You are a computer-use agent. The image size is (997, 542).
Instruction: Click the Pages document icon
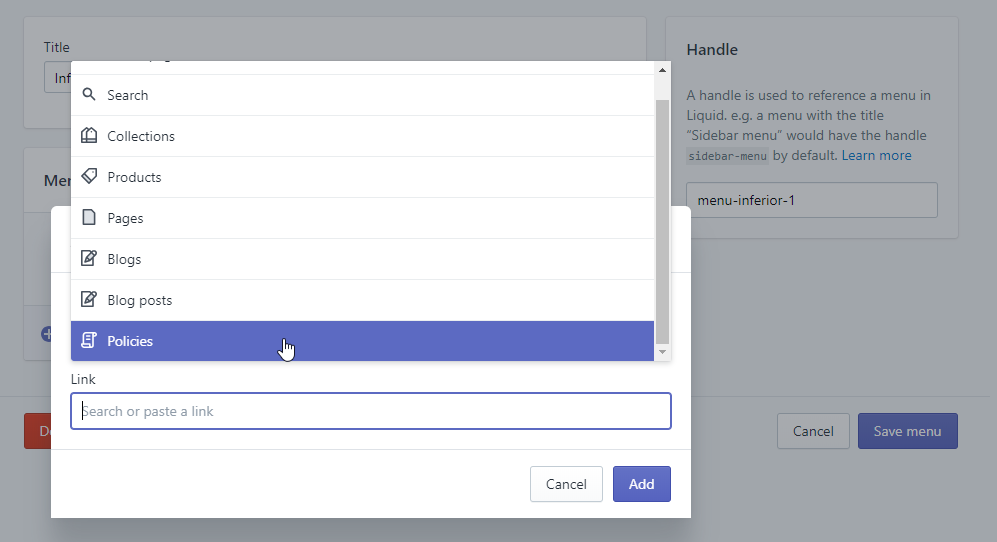pos(89,218)
